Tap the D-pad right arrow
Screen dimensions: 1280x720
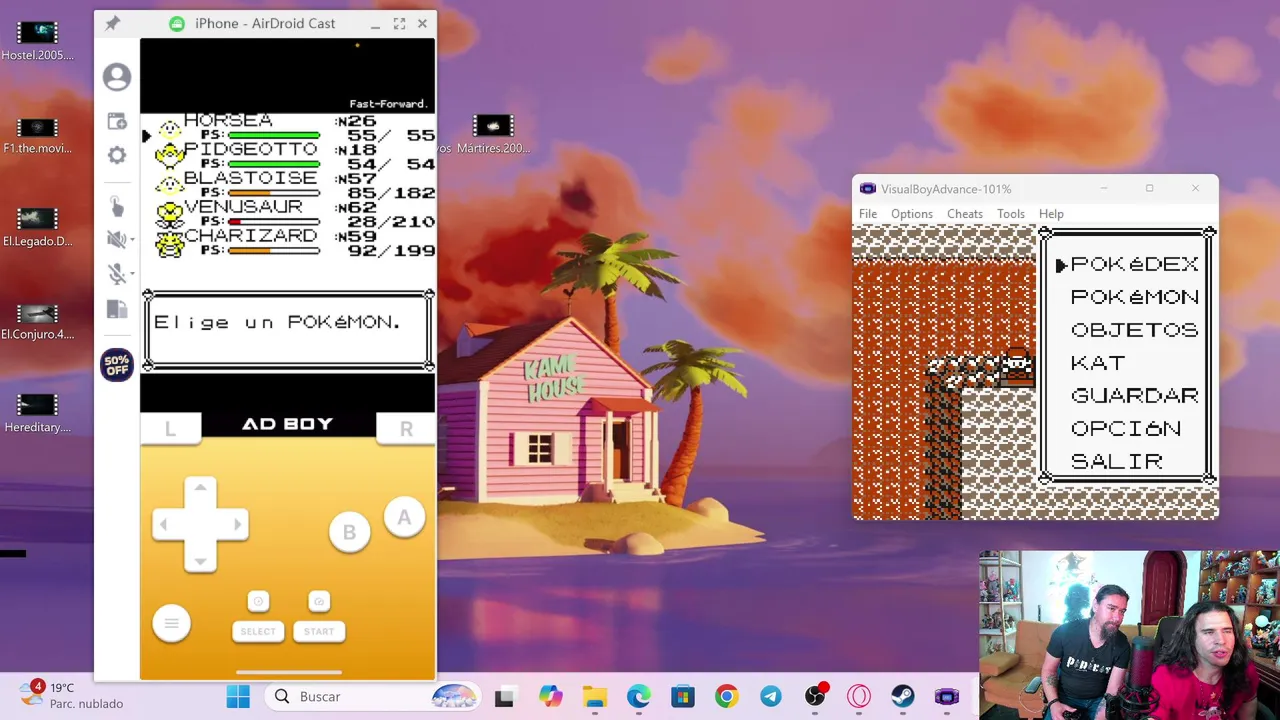coord(236,524)
